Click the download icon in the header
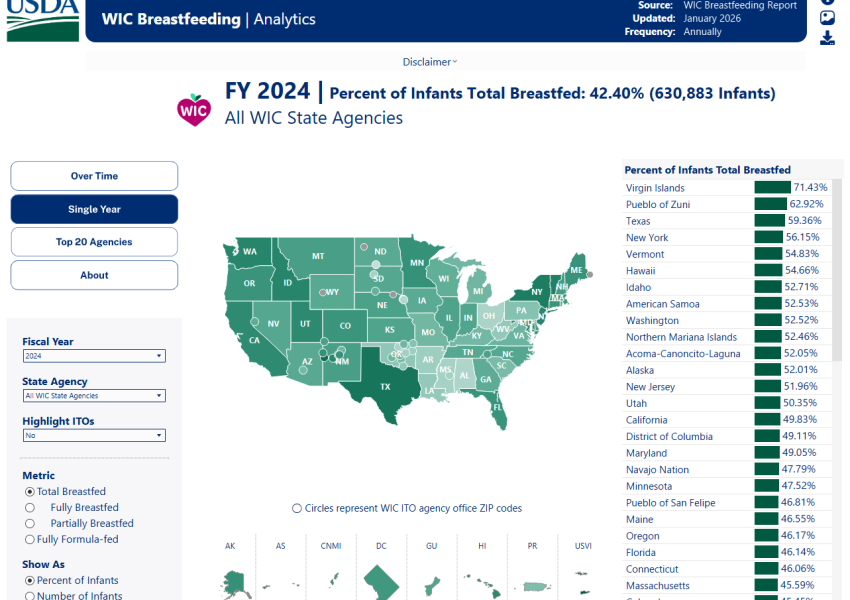 (x=827, y=37)
